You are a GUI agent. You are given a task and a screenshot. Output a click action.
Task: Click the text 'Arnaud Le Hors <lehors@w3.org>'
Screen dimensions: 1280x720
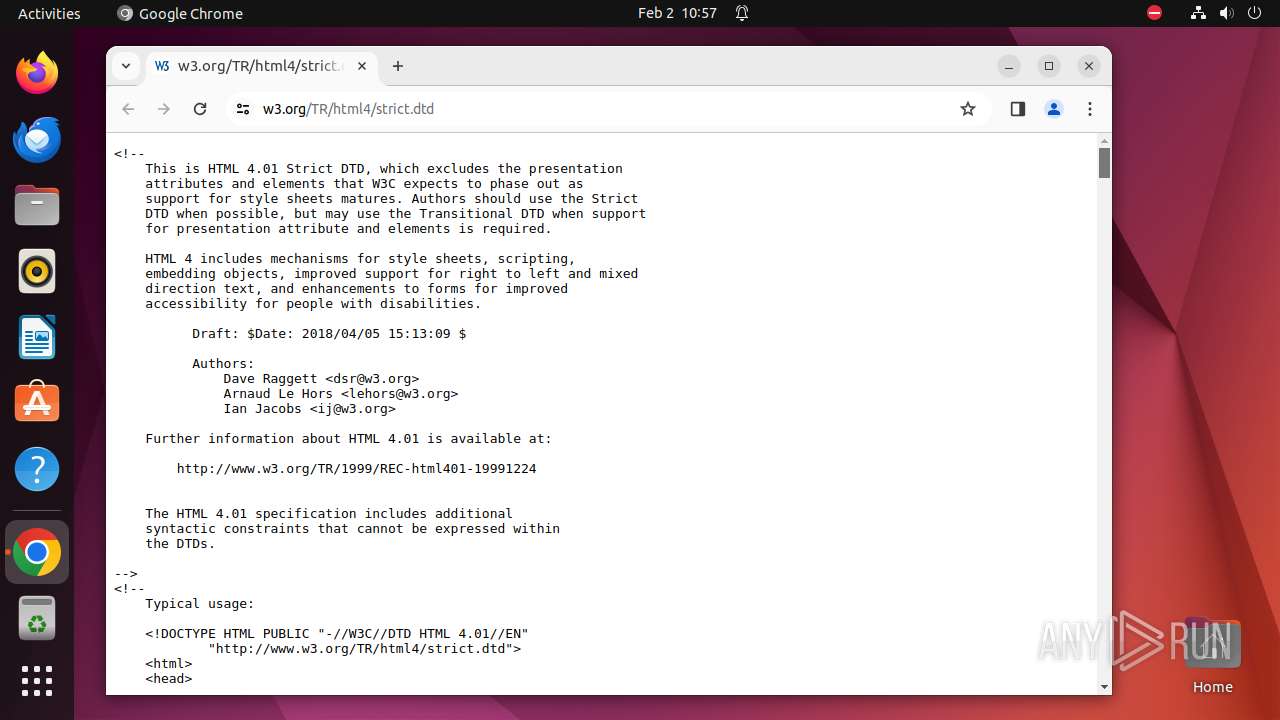pyautogui.click(x=341, y=394)
